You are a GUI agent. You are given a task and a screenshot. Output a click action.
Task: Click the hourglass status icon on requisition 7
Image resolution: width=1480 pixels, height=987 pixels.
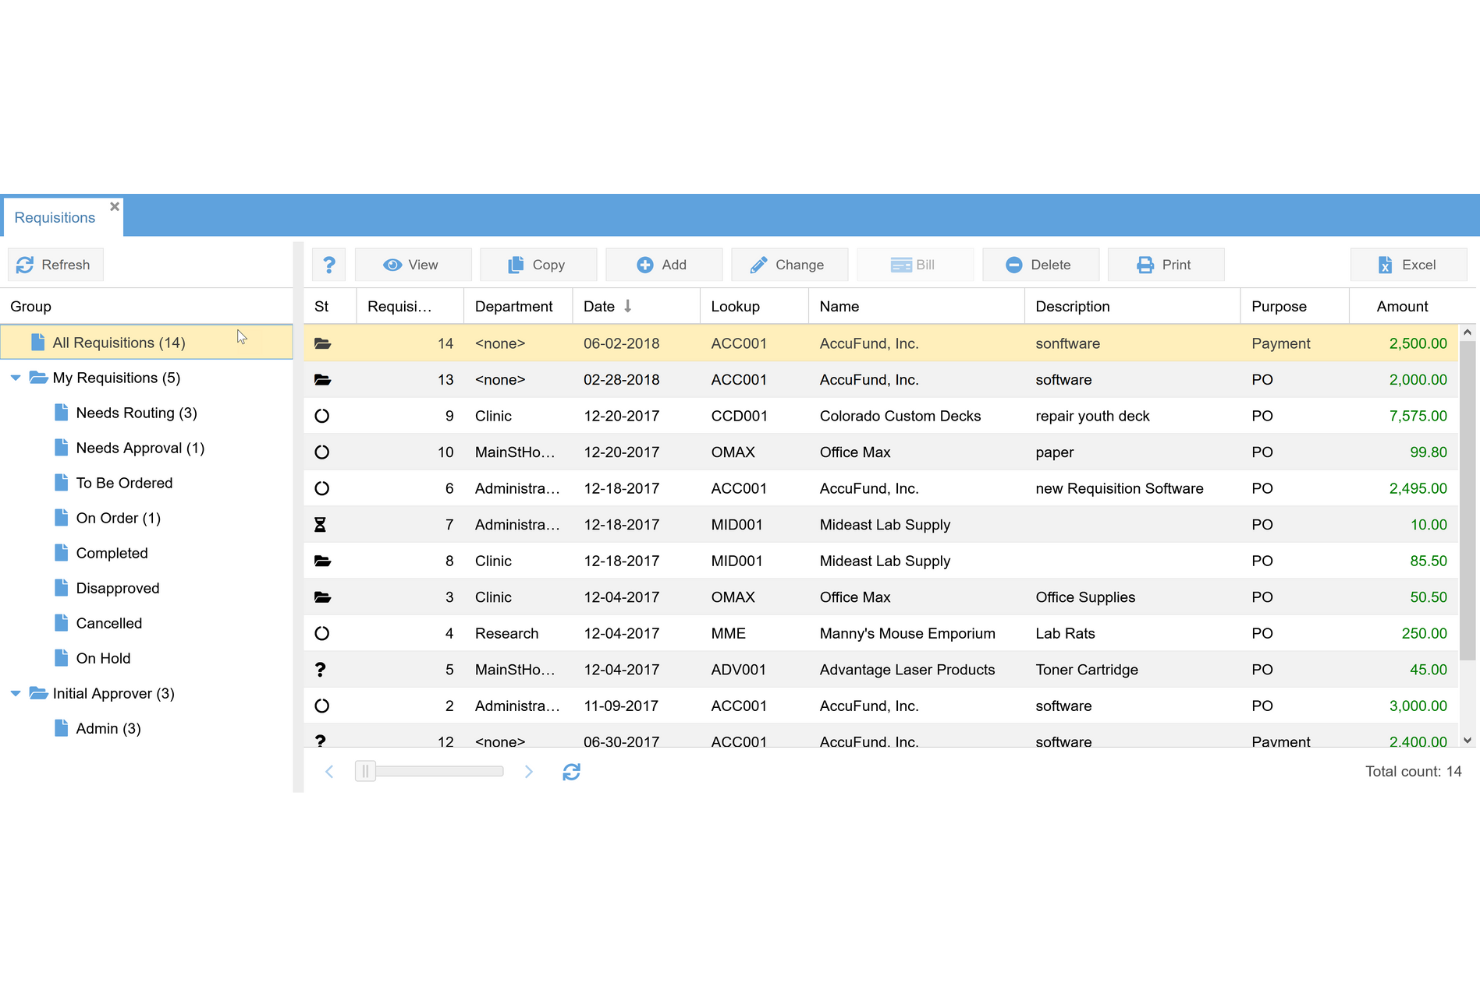[x=320, y=524]
